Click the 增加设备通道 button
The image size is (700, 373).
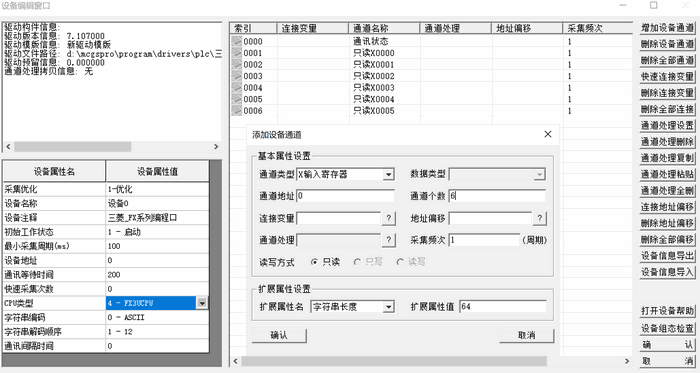tap(667, 28)
